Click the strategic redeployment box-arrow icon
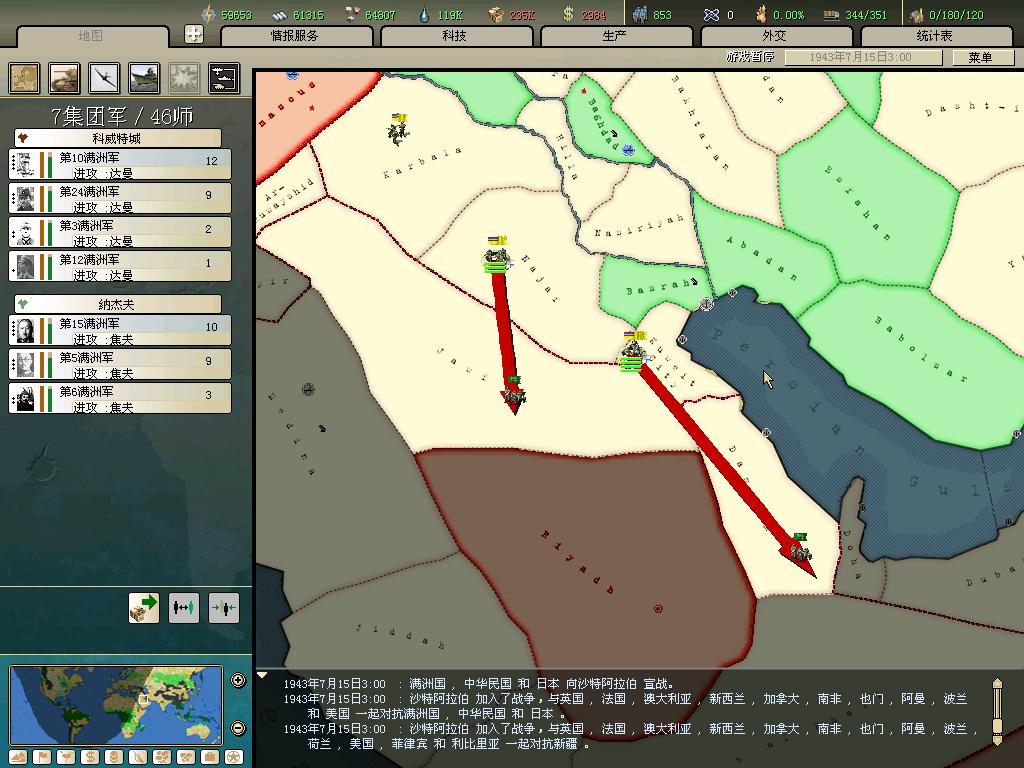This screenshot has width=1024, height=768. coord(144,607)
